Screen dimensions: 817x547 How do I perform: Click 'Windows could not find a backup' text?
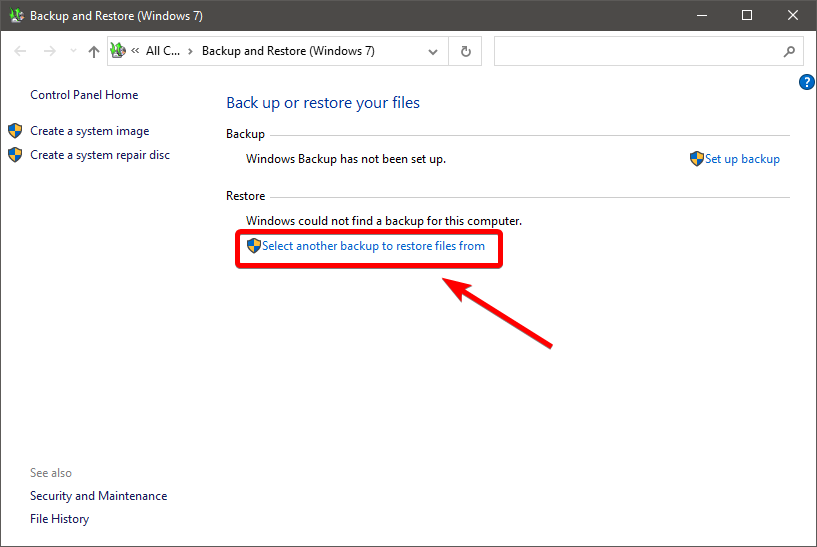[x=384, y=221]
